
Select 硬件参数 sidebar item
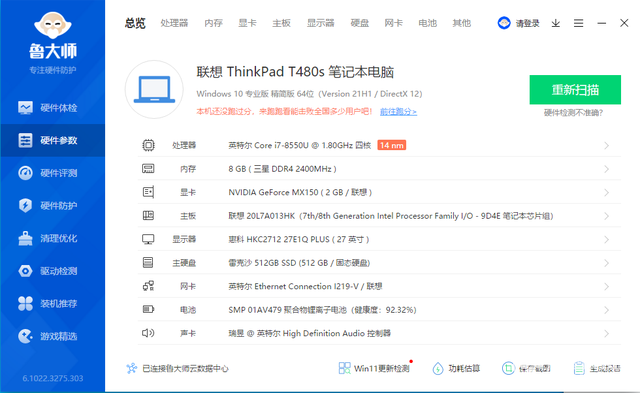(x=53, y=140)
